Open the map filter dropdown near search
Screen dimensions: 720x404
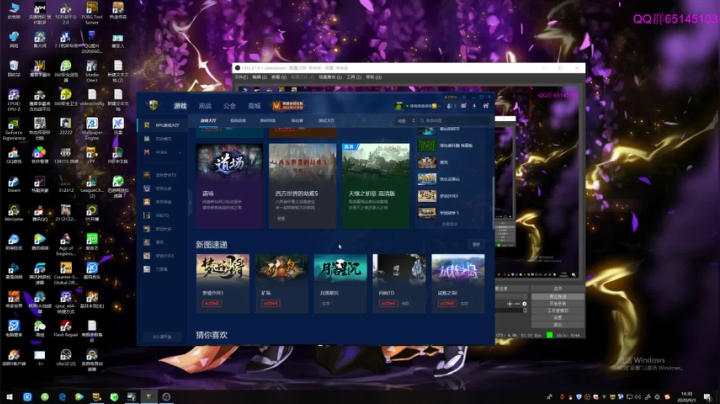[406, 121]
